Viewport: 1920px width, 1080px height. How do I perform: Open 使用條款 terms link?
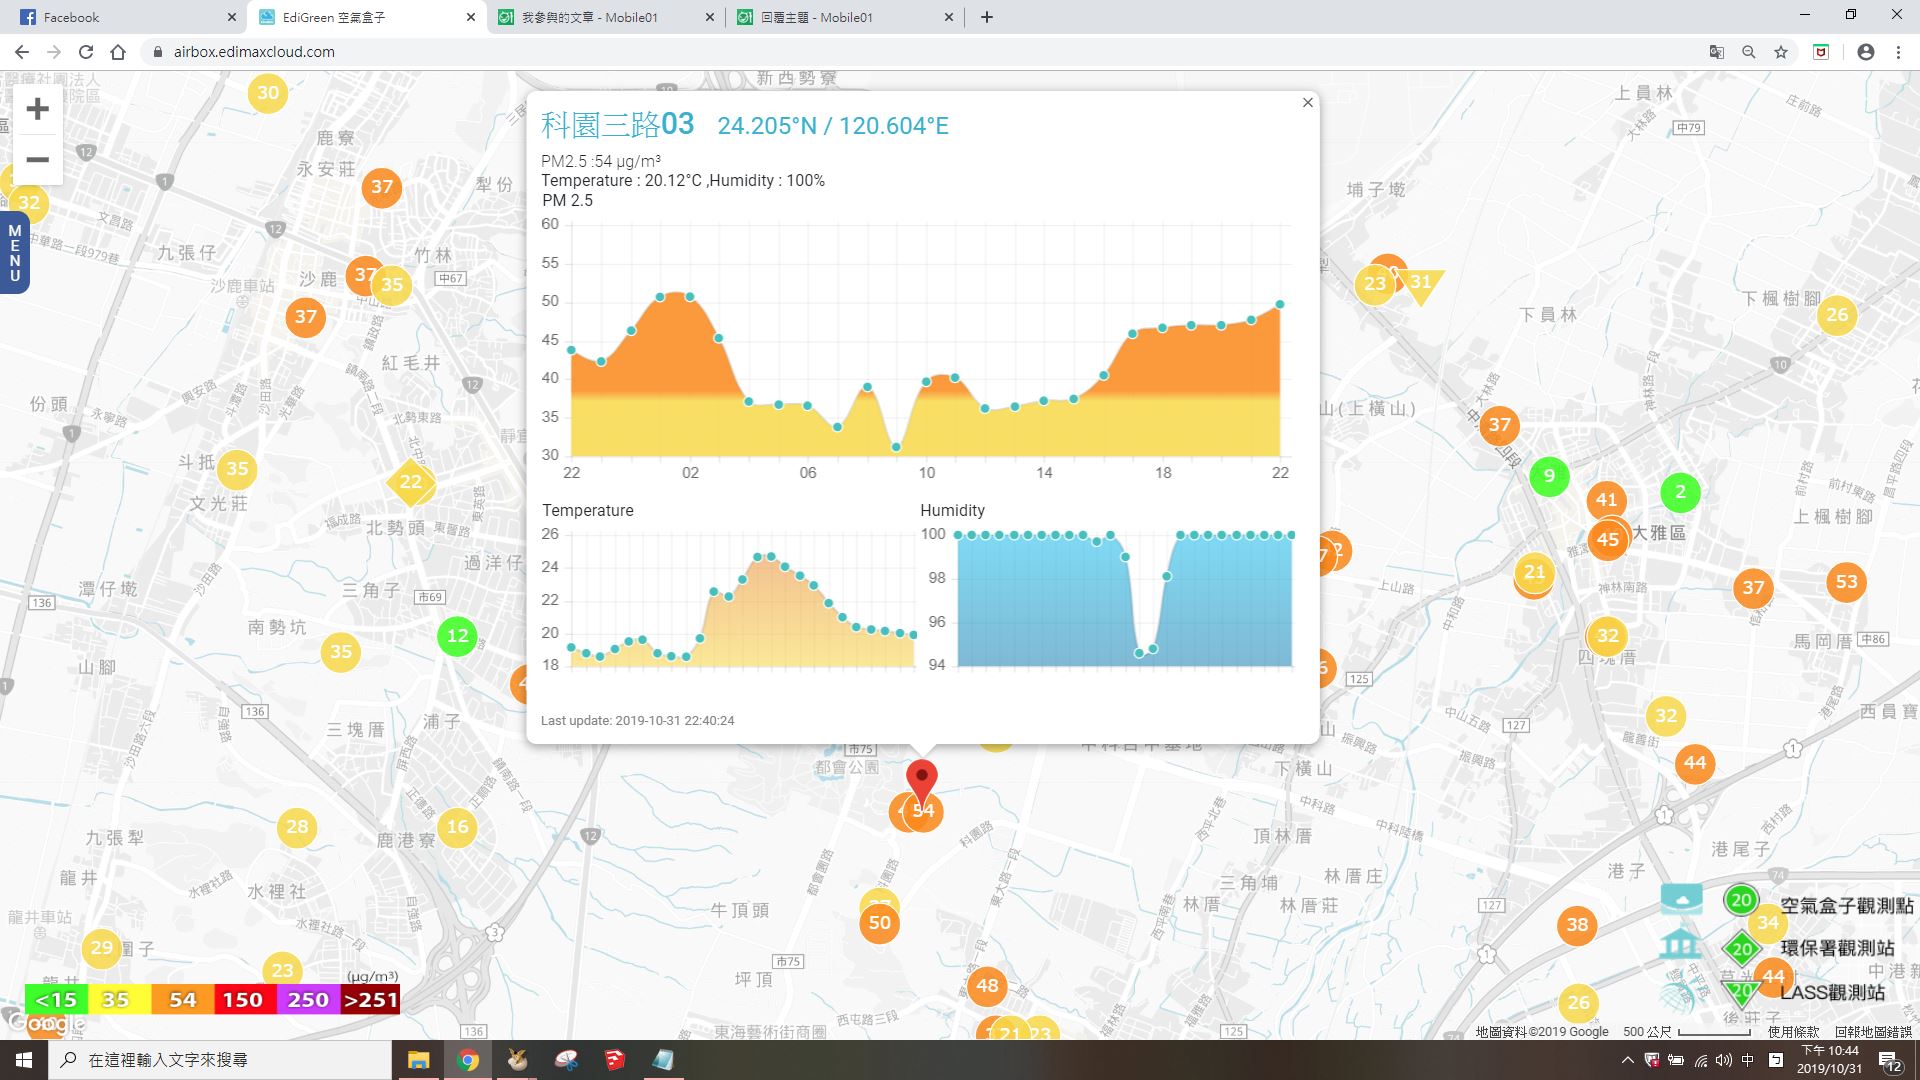[x=1793, y=1031]
